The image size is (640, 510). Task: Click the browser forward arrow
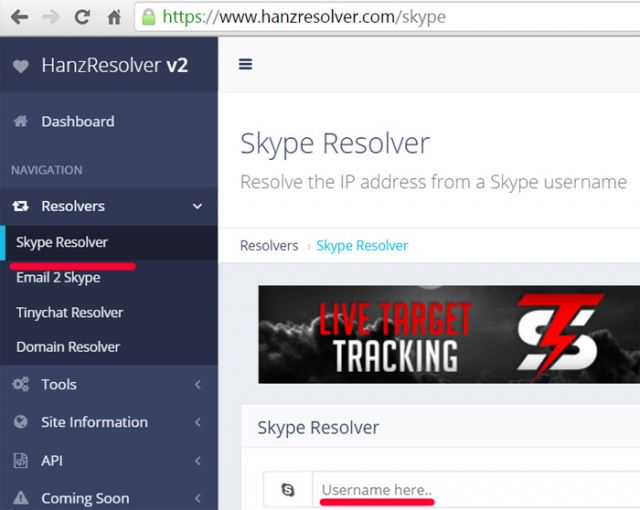point(50,17)
